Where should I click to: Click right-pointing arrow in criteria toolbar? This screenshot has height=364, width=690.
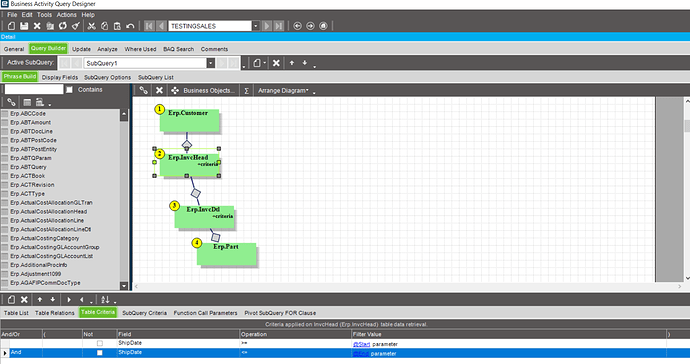pyautogui.click(x=69, y=299)
